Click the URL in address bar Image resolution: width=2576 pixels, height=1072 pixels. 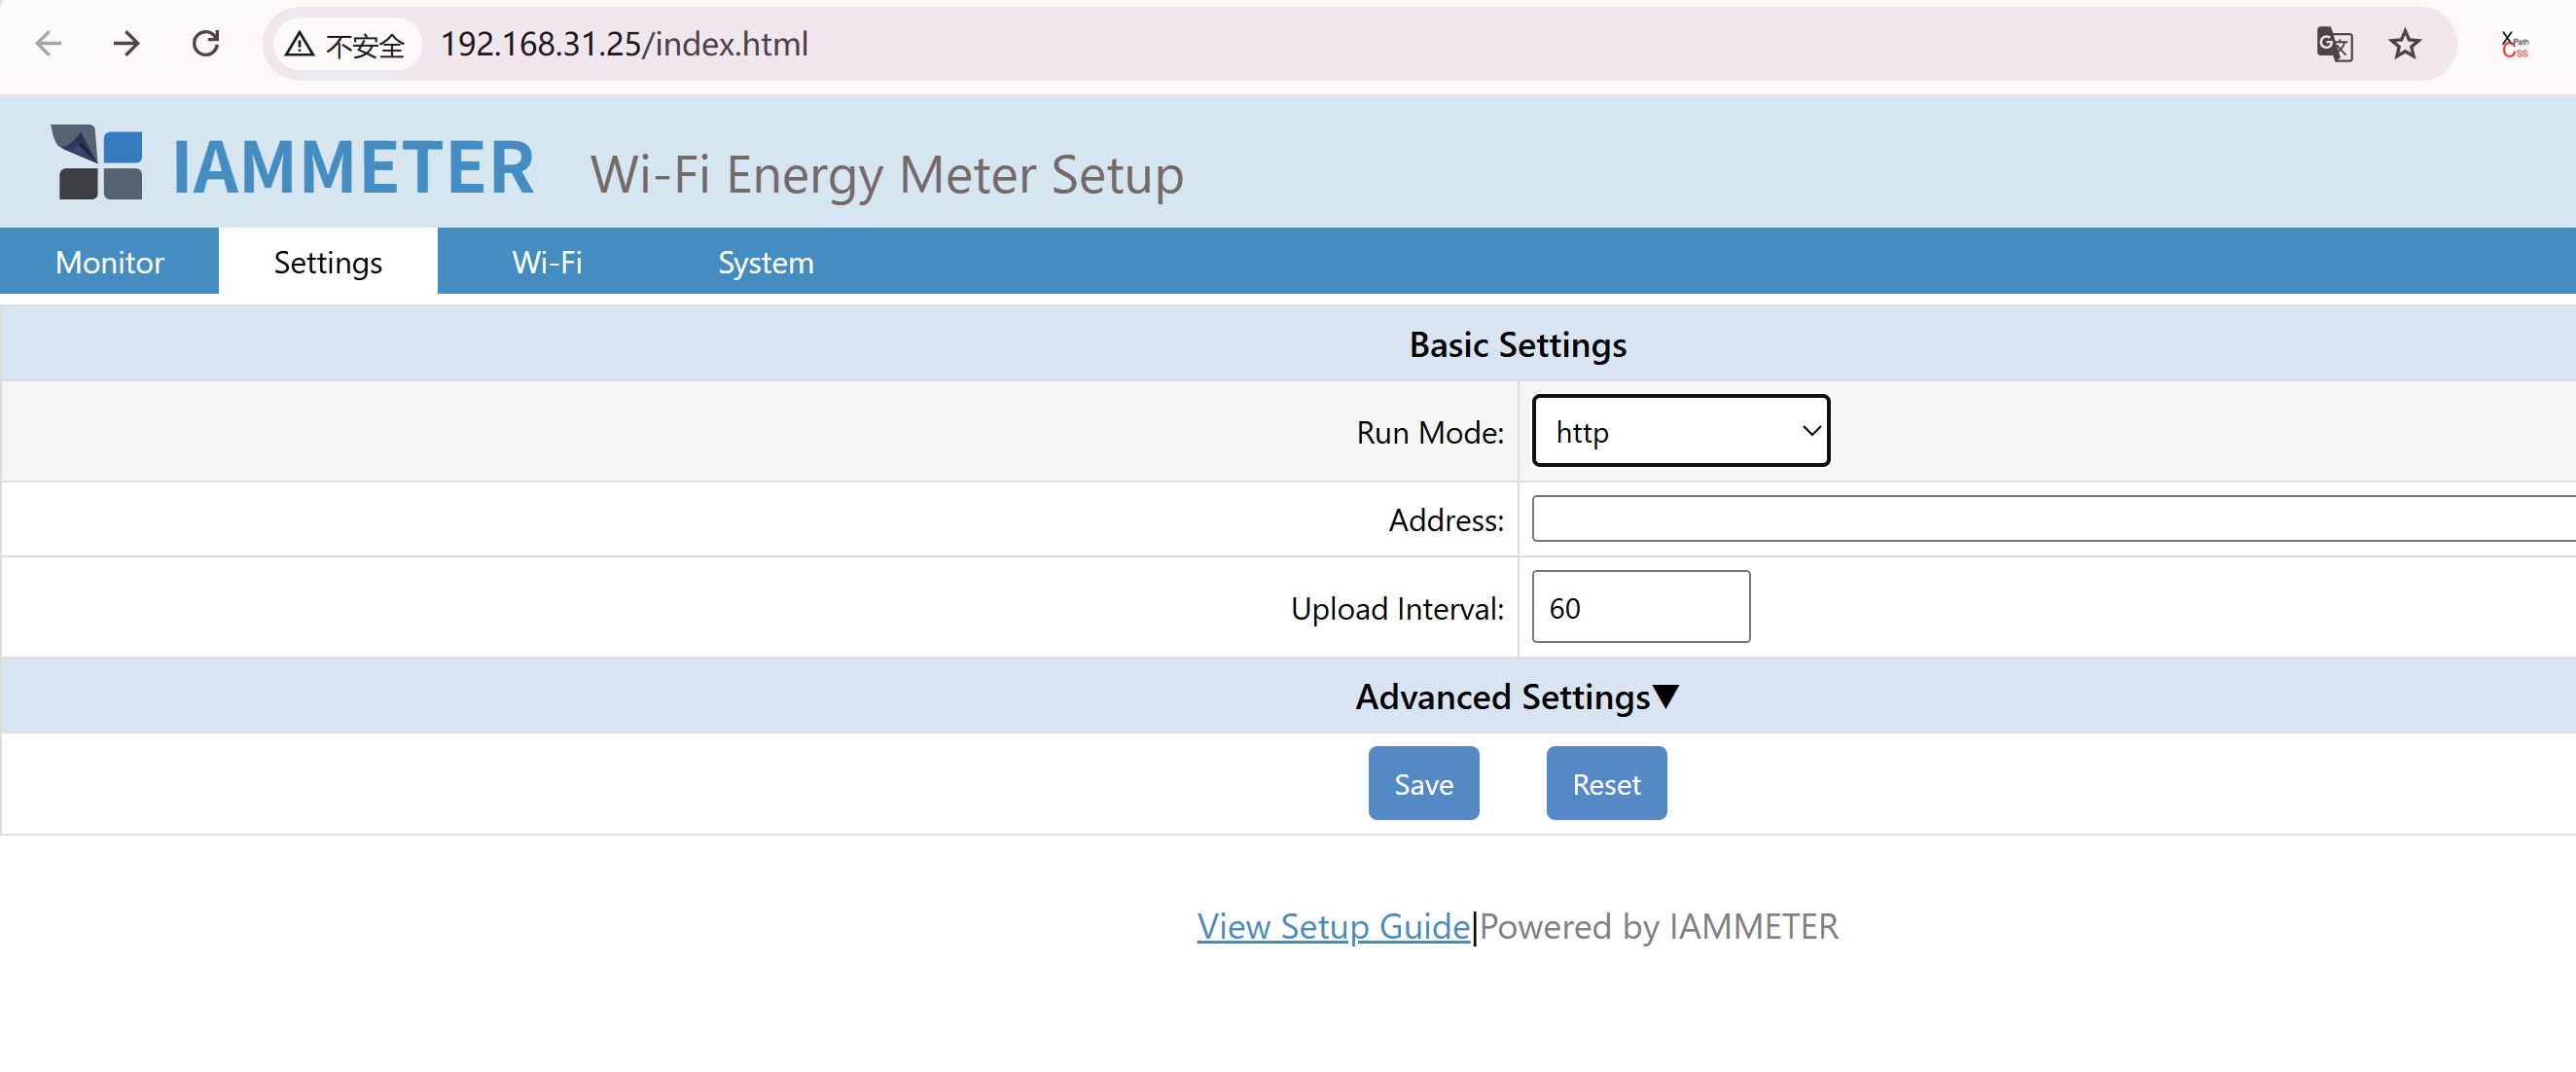(624, 44)
